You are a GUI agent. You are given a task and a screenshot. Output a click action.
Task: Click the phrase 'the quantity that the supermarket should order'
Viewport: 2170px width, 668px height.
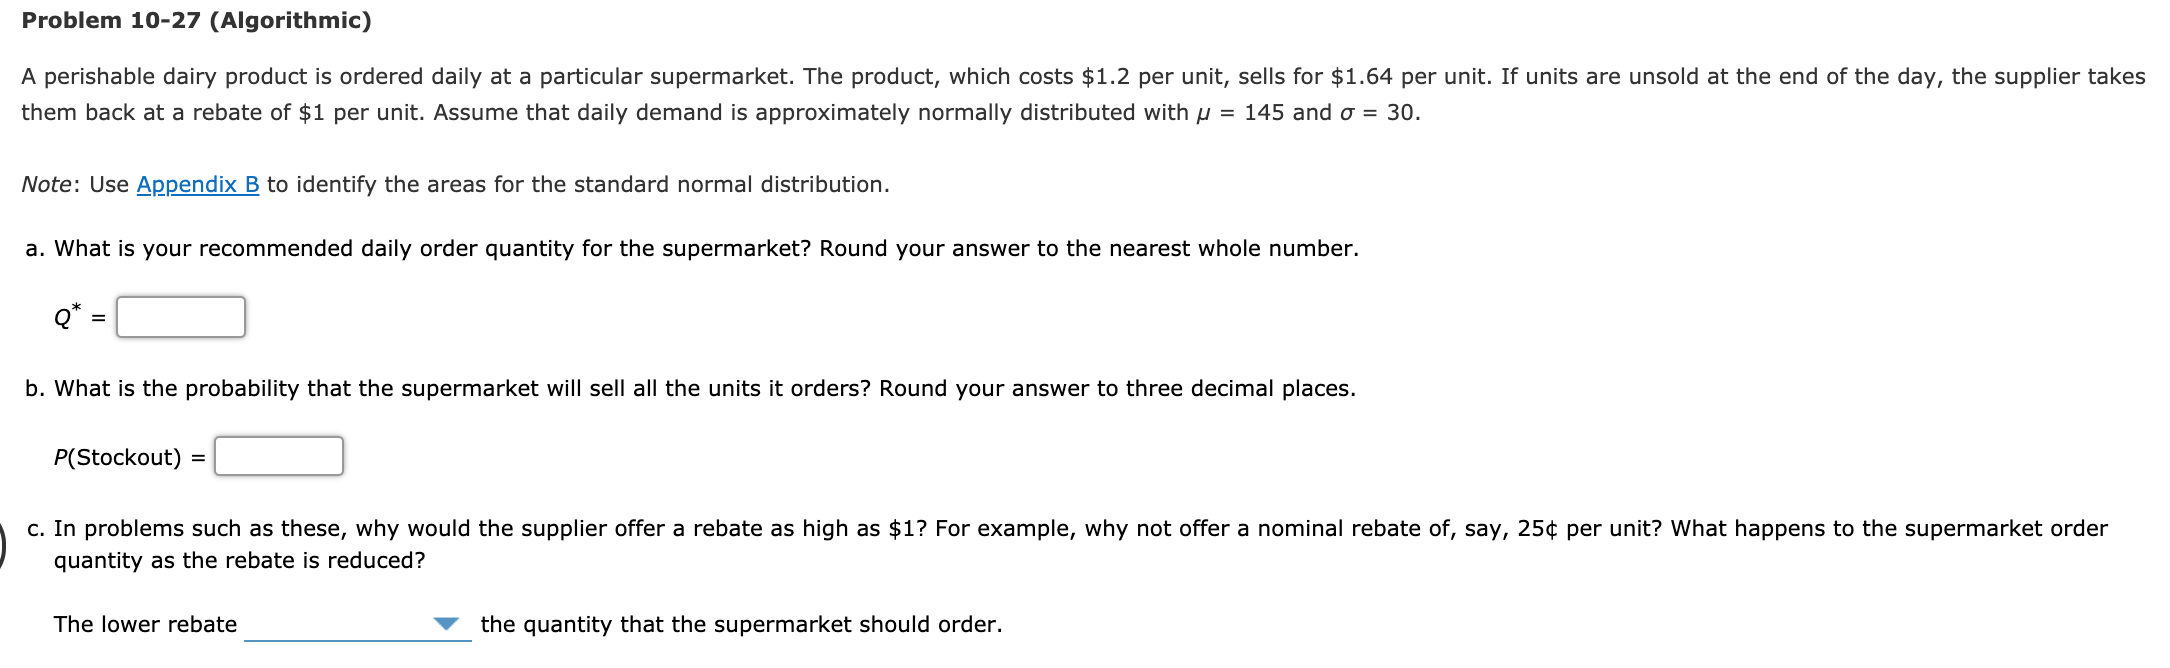click(x=741, y=623)
